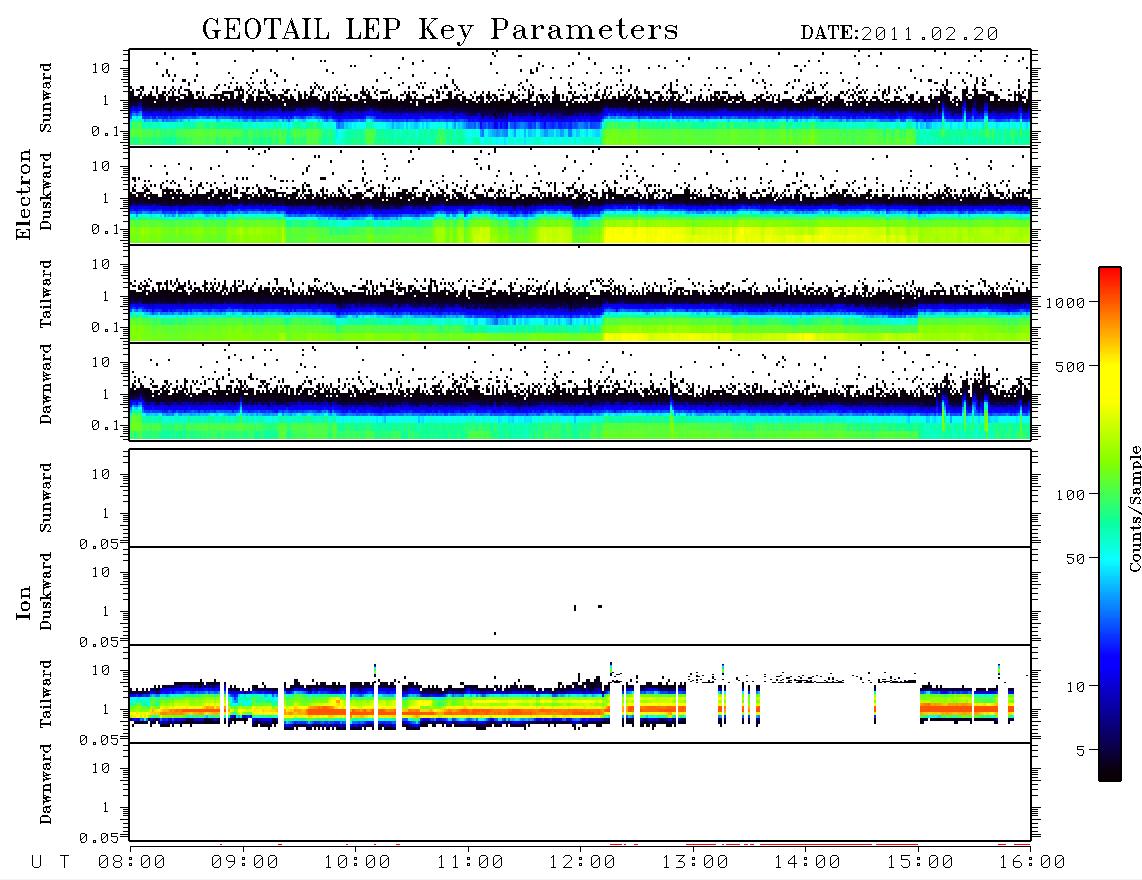Select the Ion Dawnward axis label
The height and width of the screenshot is (880, 1142).
(46, 784)
